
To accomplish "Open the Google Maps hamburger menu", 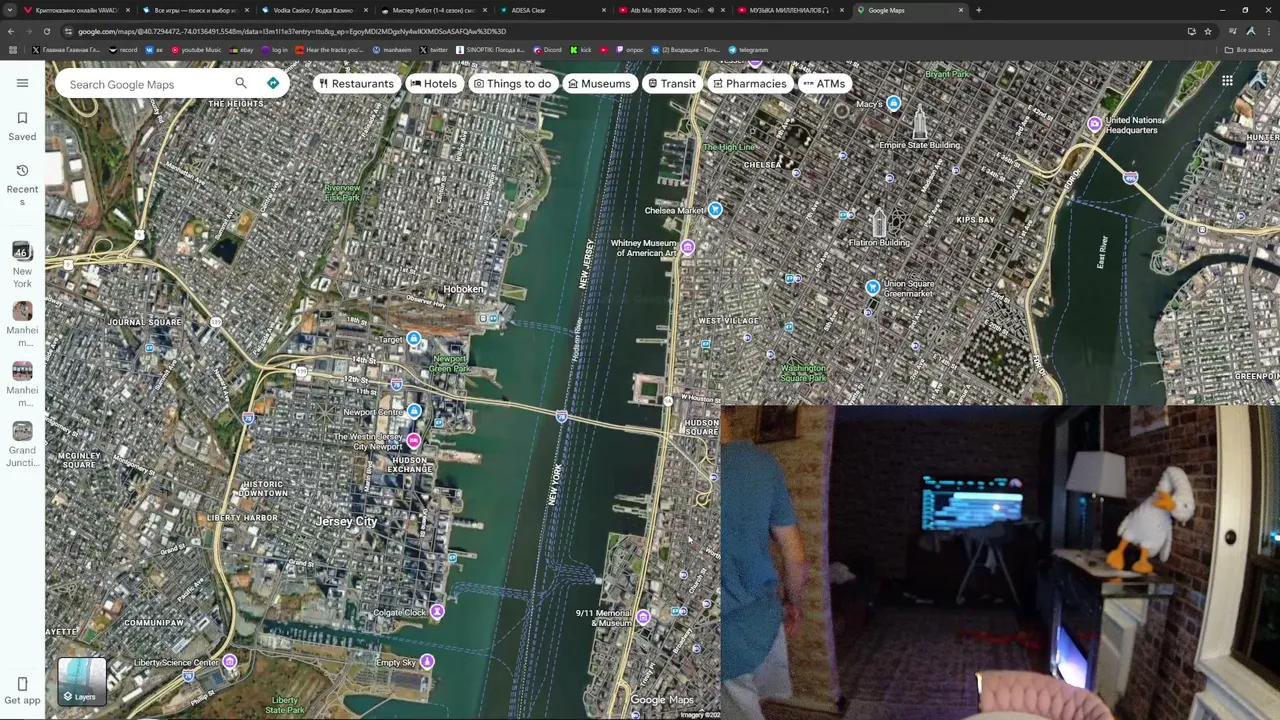I will pos(22,83).
